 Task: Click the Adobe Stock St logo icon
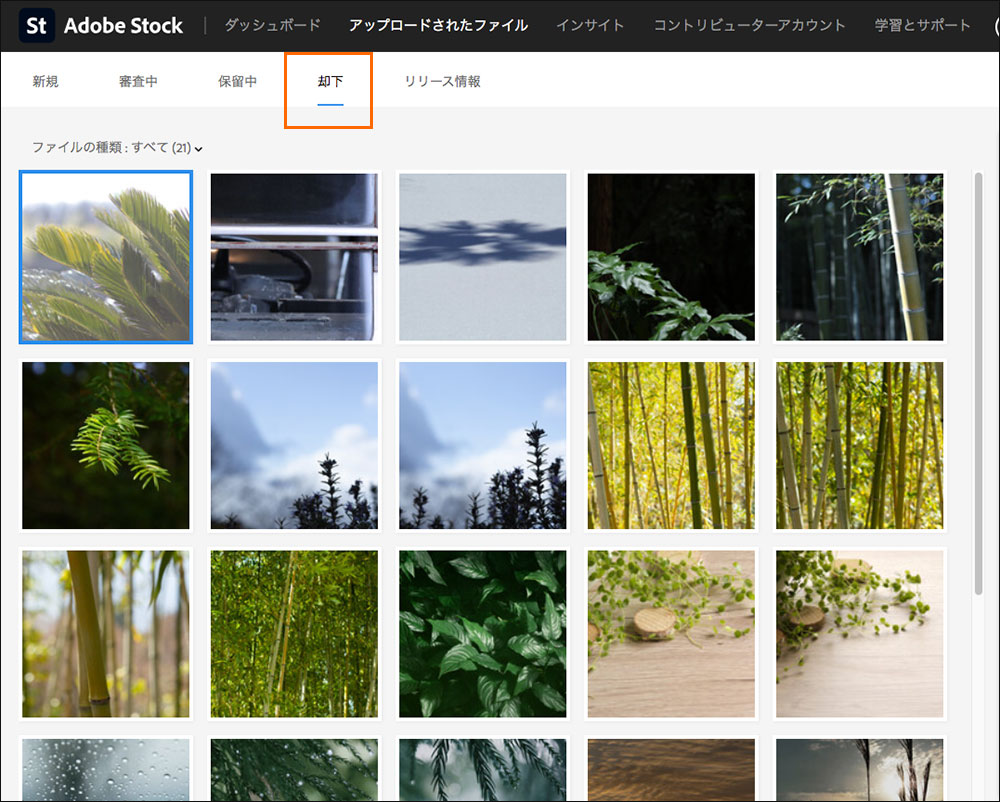(x=37, y=25)
